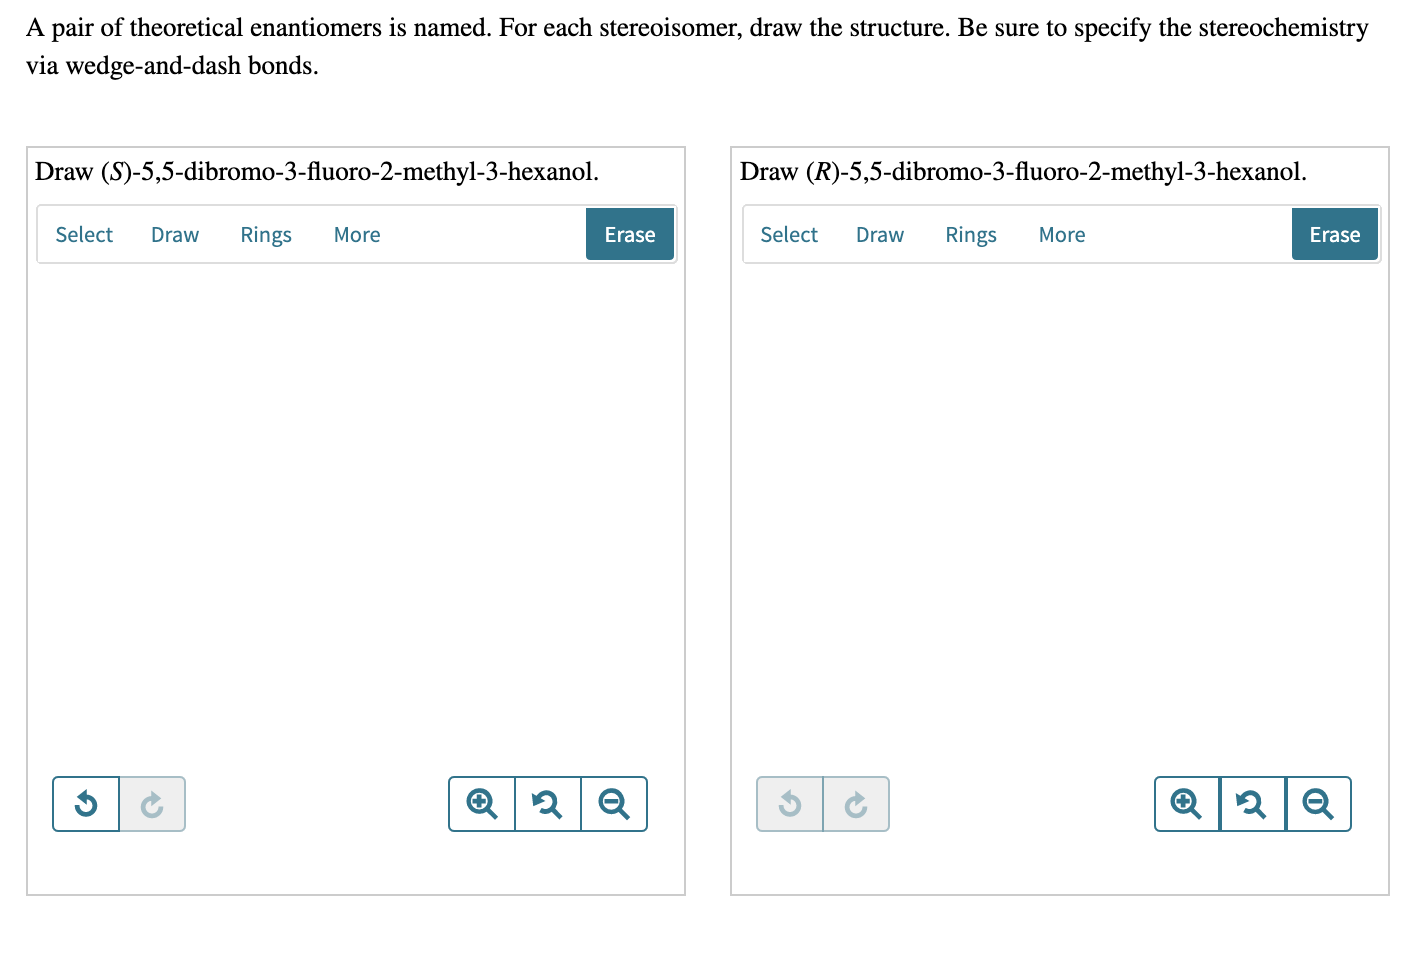The image size is (1428, 968).
Task: Zoom in on the R-enantiomer drawing canvas
Action: (1186, 804)
